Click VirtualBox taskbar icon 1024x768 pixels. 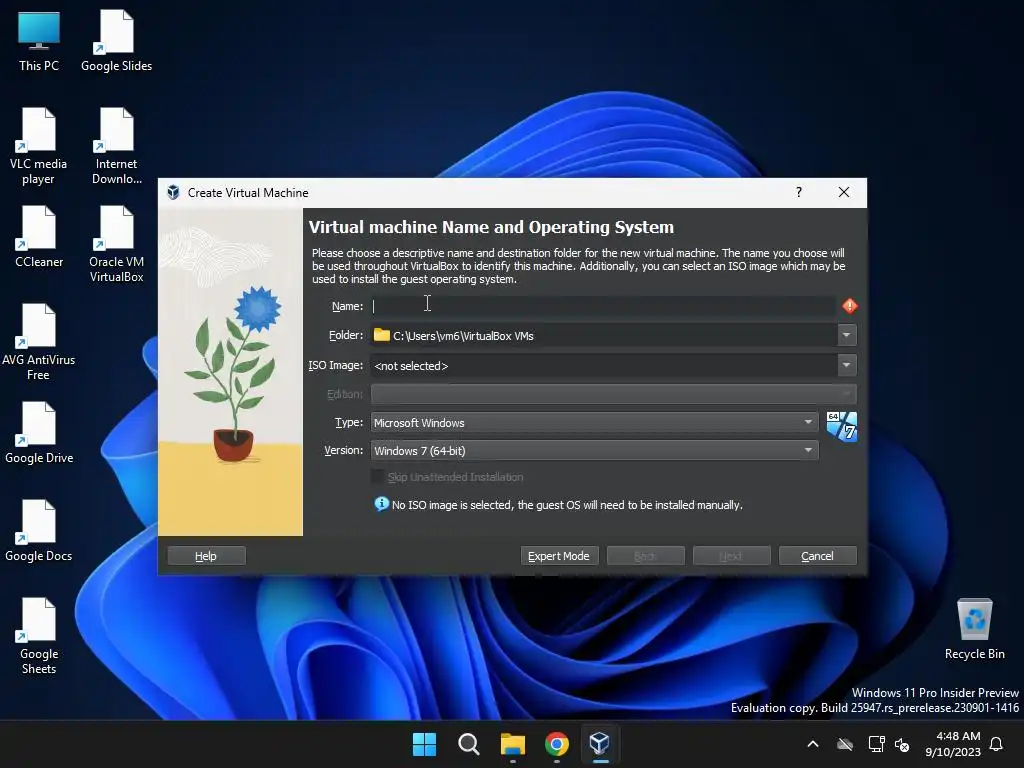coord(600,744)
